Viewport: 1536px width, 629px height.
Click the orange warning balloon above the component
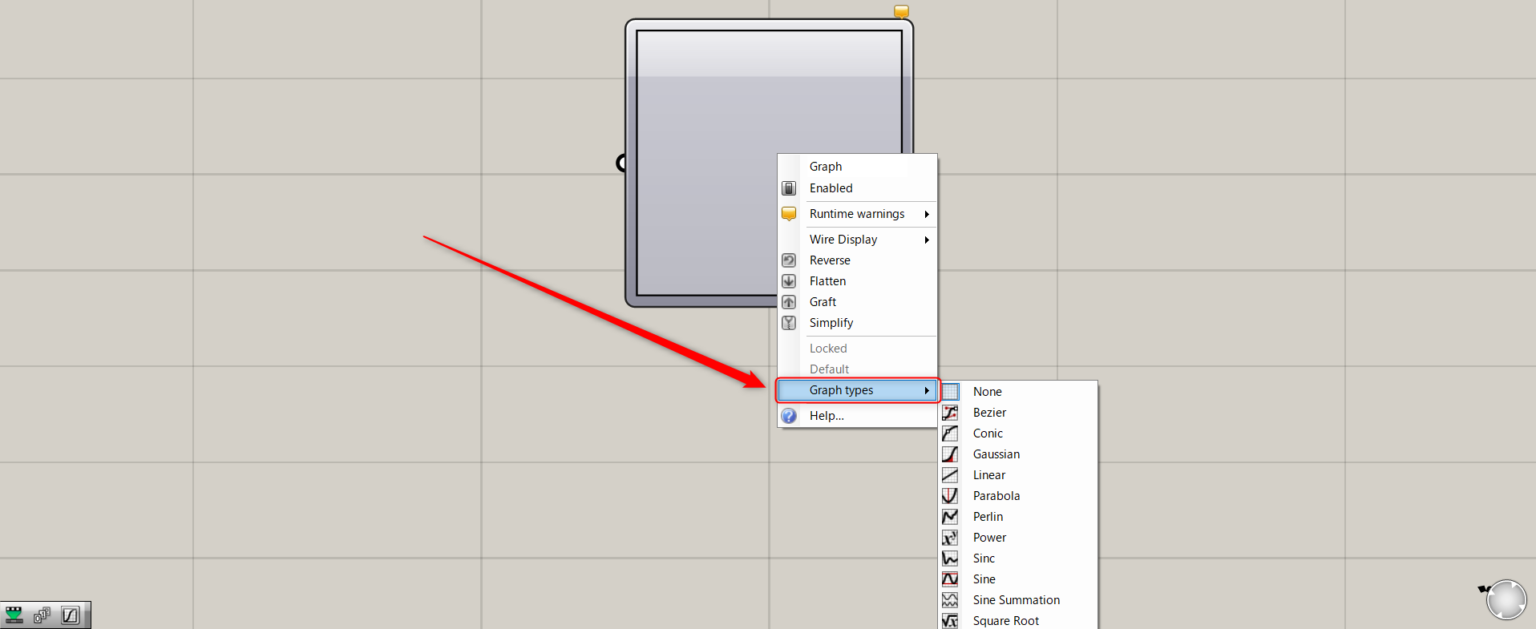pos(901,12)
